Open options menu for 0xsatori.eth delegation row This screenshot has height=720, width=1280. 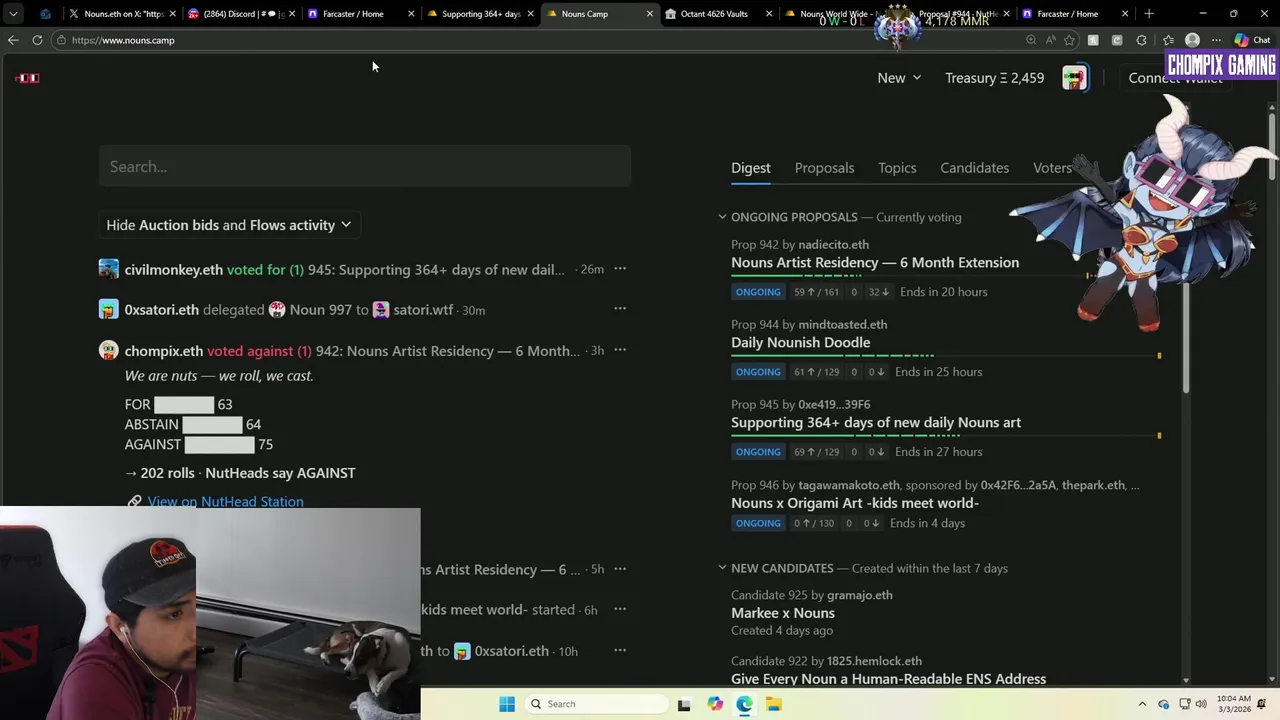[x=620, y=309]
